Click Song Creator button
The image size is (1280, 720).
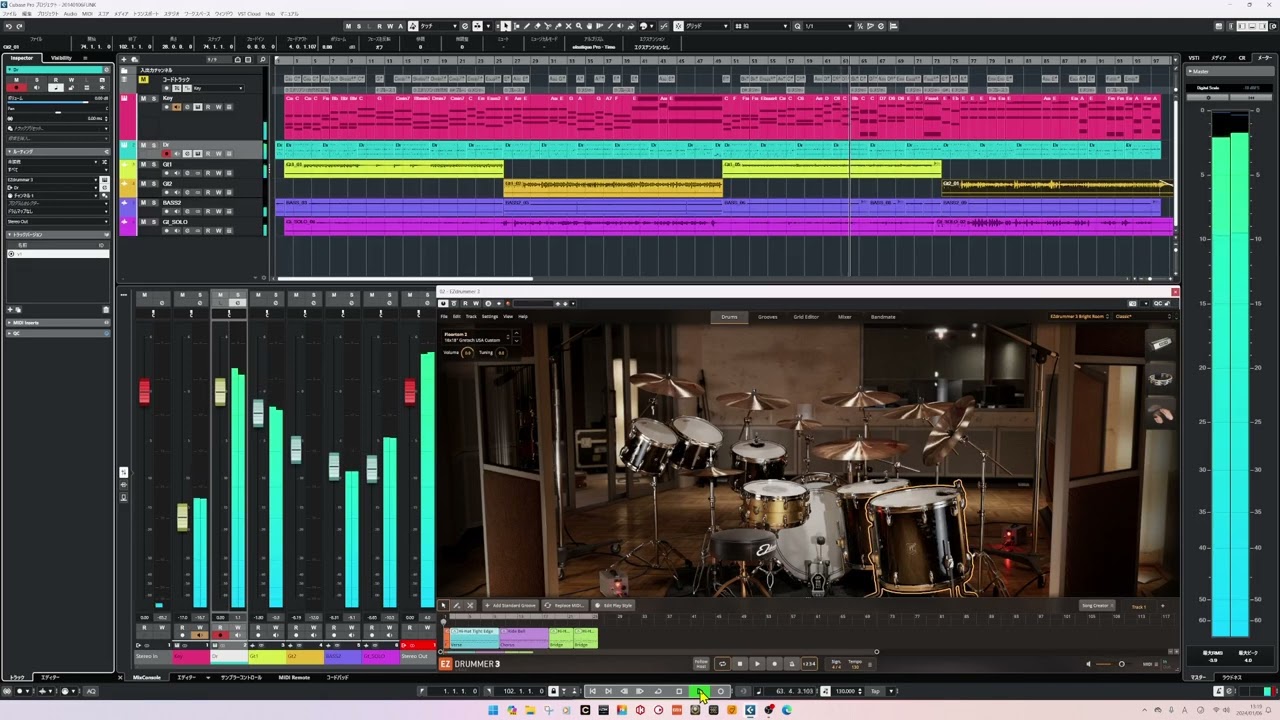click(1096, 605)
